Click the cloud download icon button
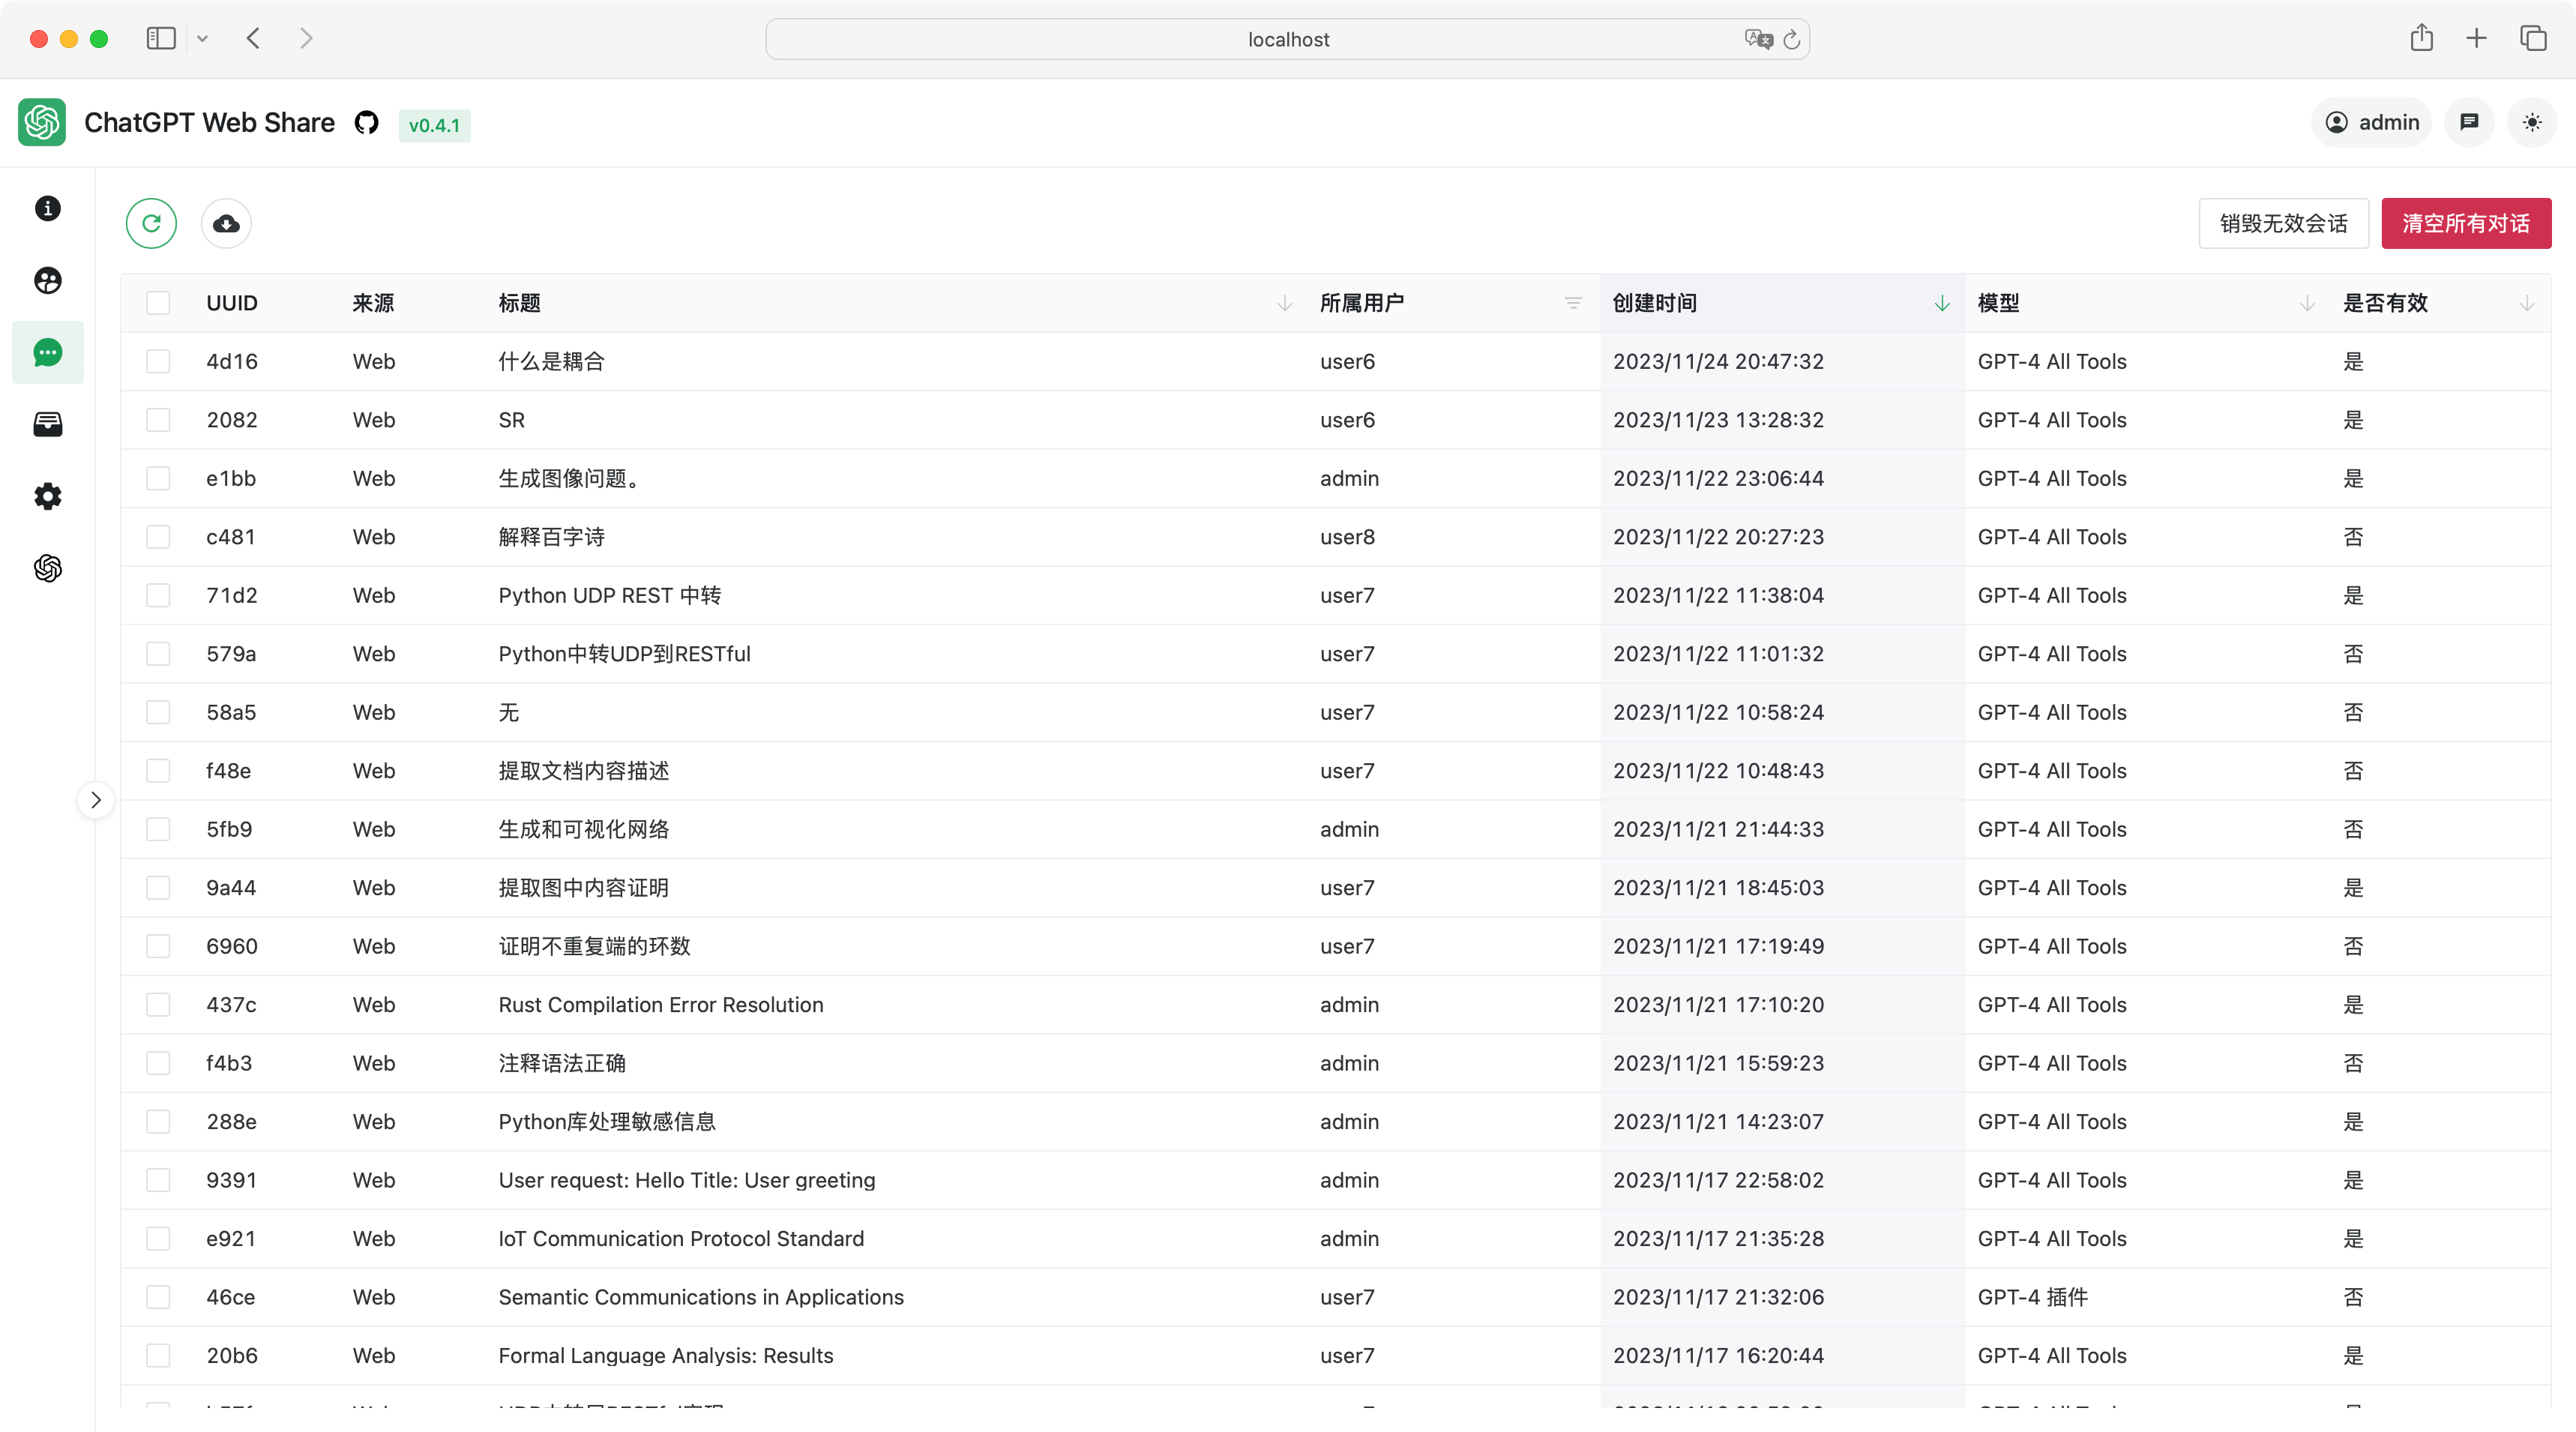 (x=226, y=223)
